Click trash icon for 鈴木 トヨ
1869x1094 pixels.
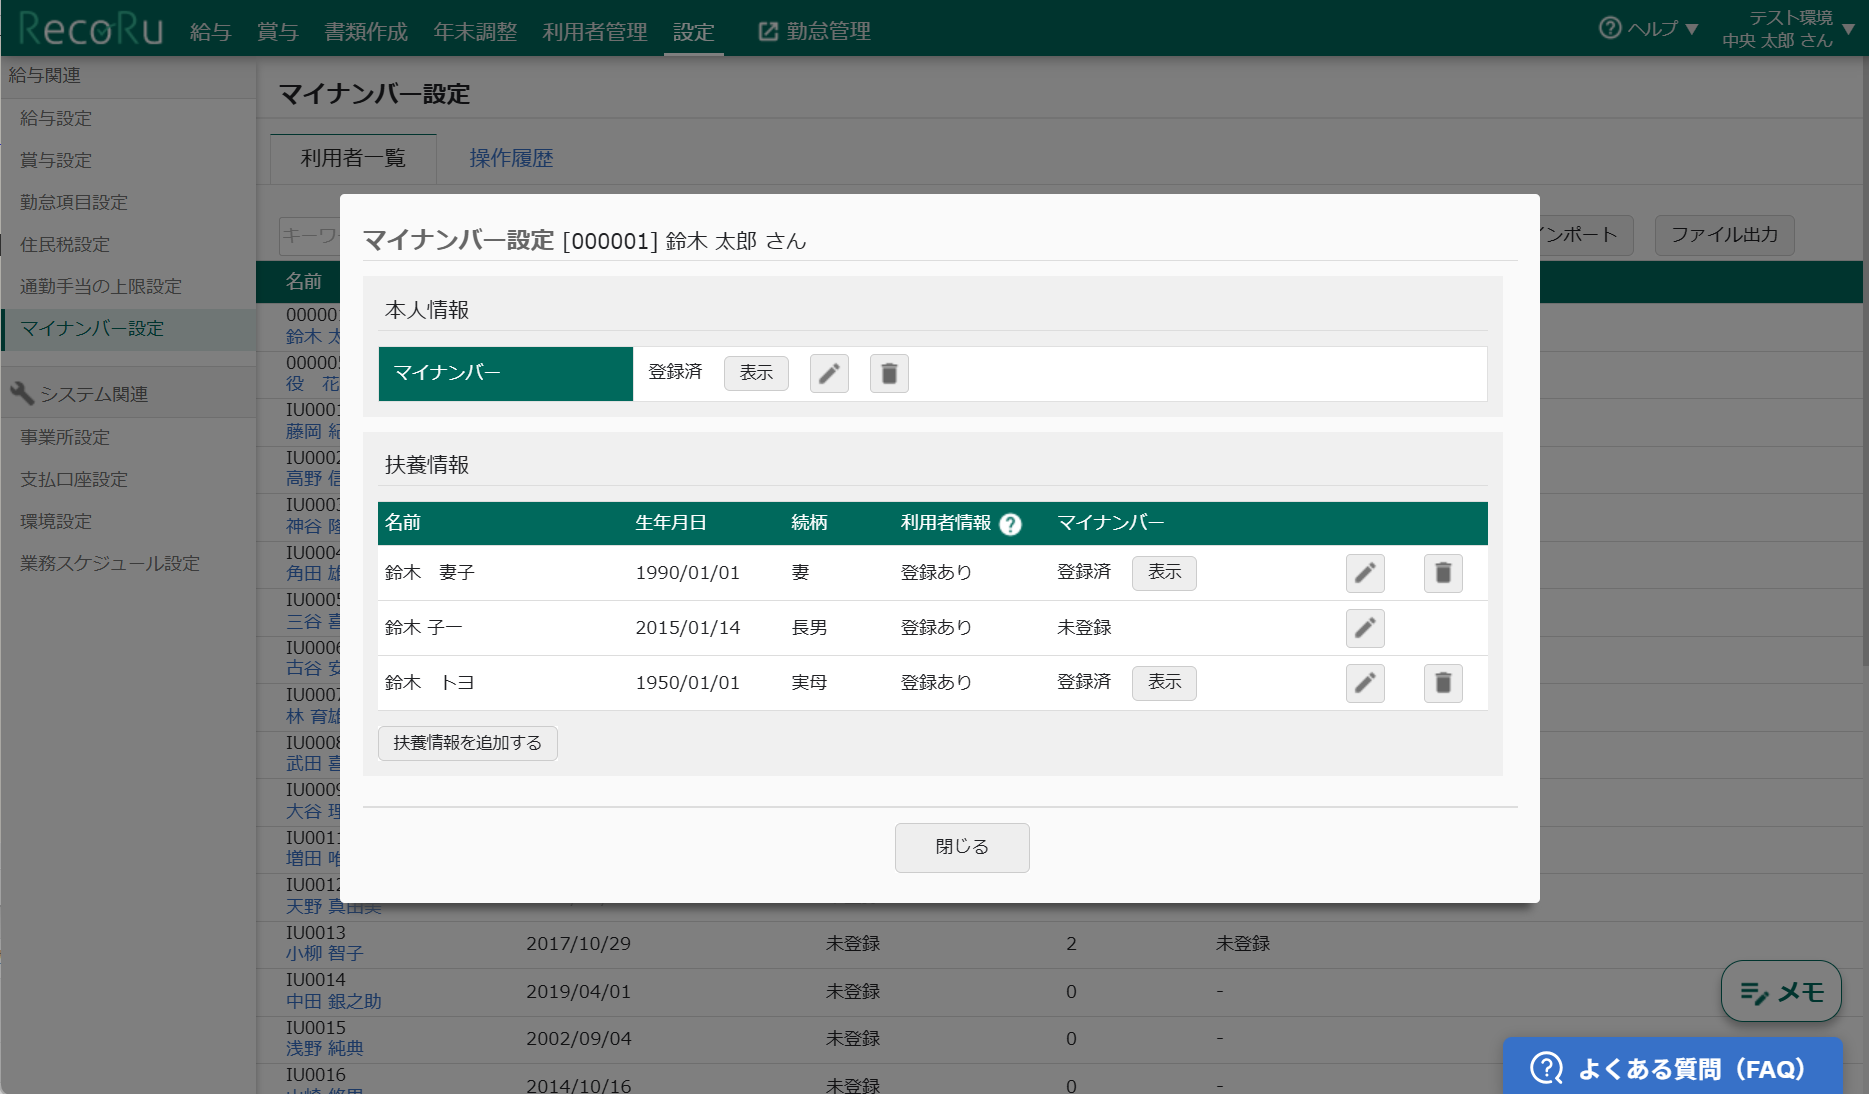pyautogui.click(x=1443, y=683)
